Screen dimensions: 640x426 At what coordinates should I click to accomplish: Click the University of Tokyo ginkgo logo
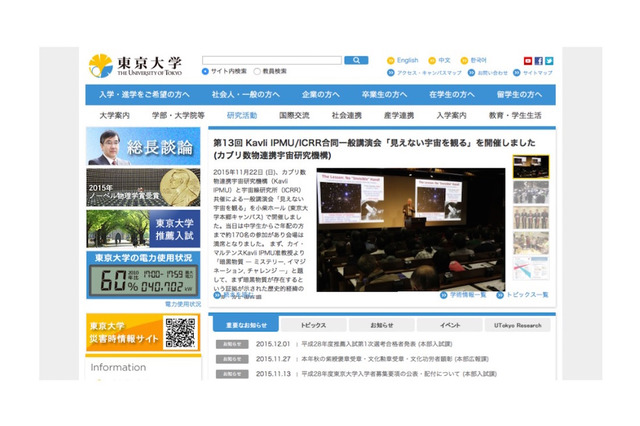coord(100,66)
